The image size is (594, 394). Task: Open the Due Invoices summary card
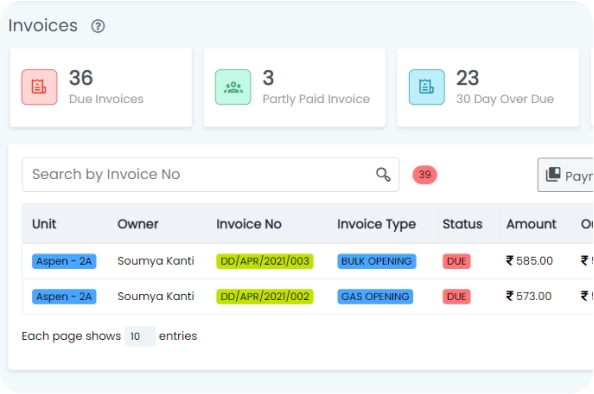click(x=101, y=88)
